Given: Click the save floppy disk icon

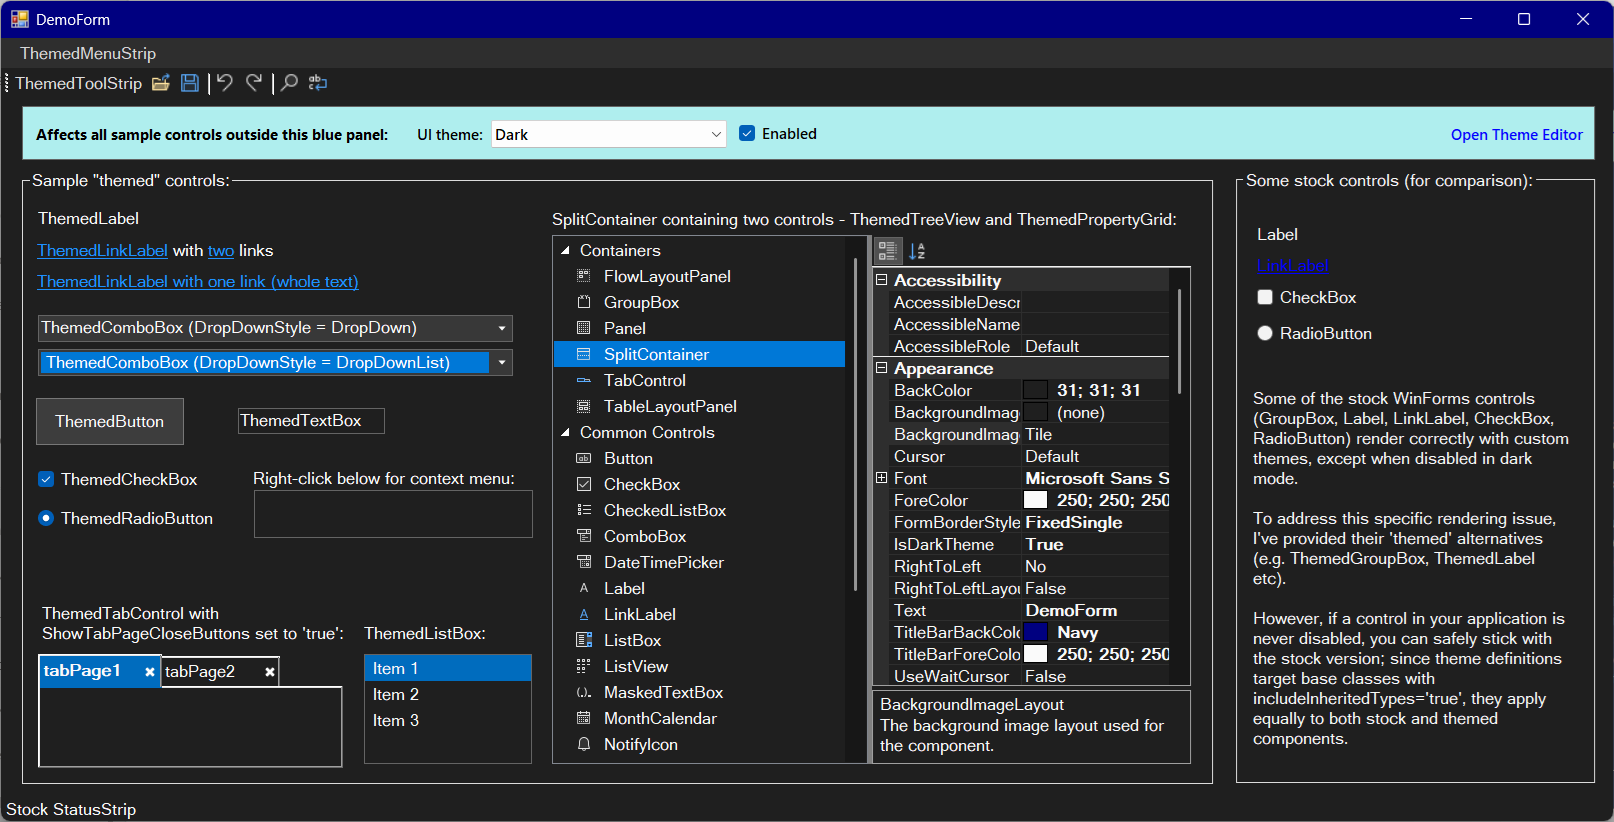Looking at the screenshot, I should tap(190, 83).
